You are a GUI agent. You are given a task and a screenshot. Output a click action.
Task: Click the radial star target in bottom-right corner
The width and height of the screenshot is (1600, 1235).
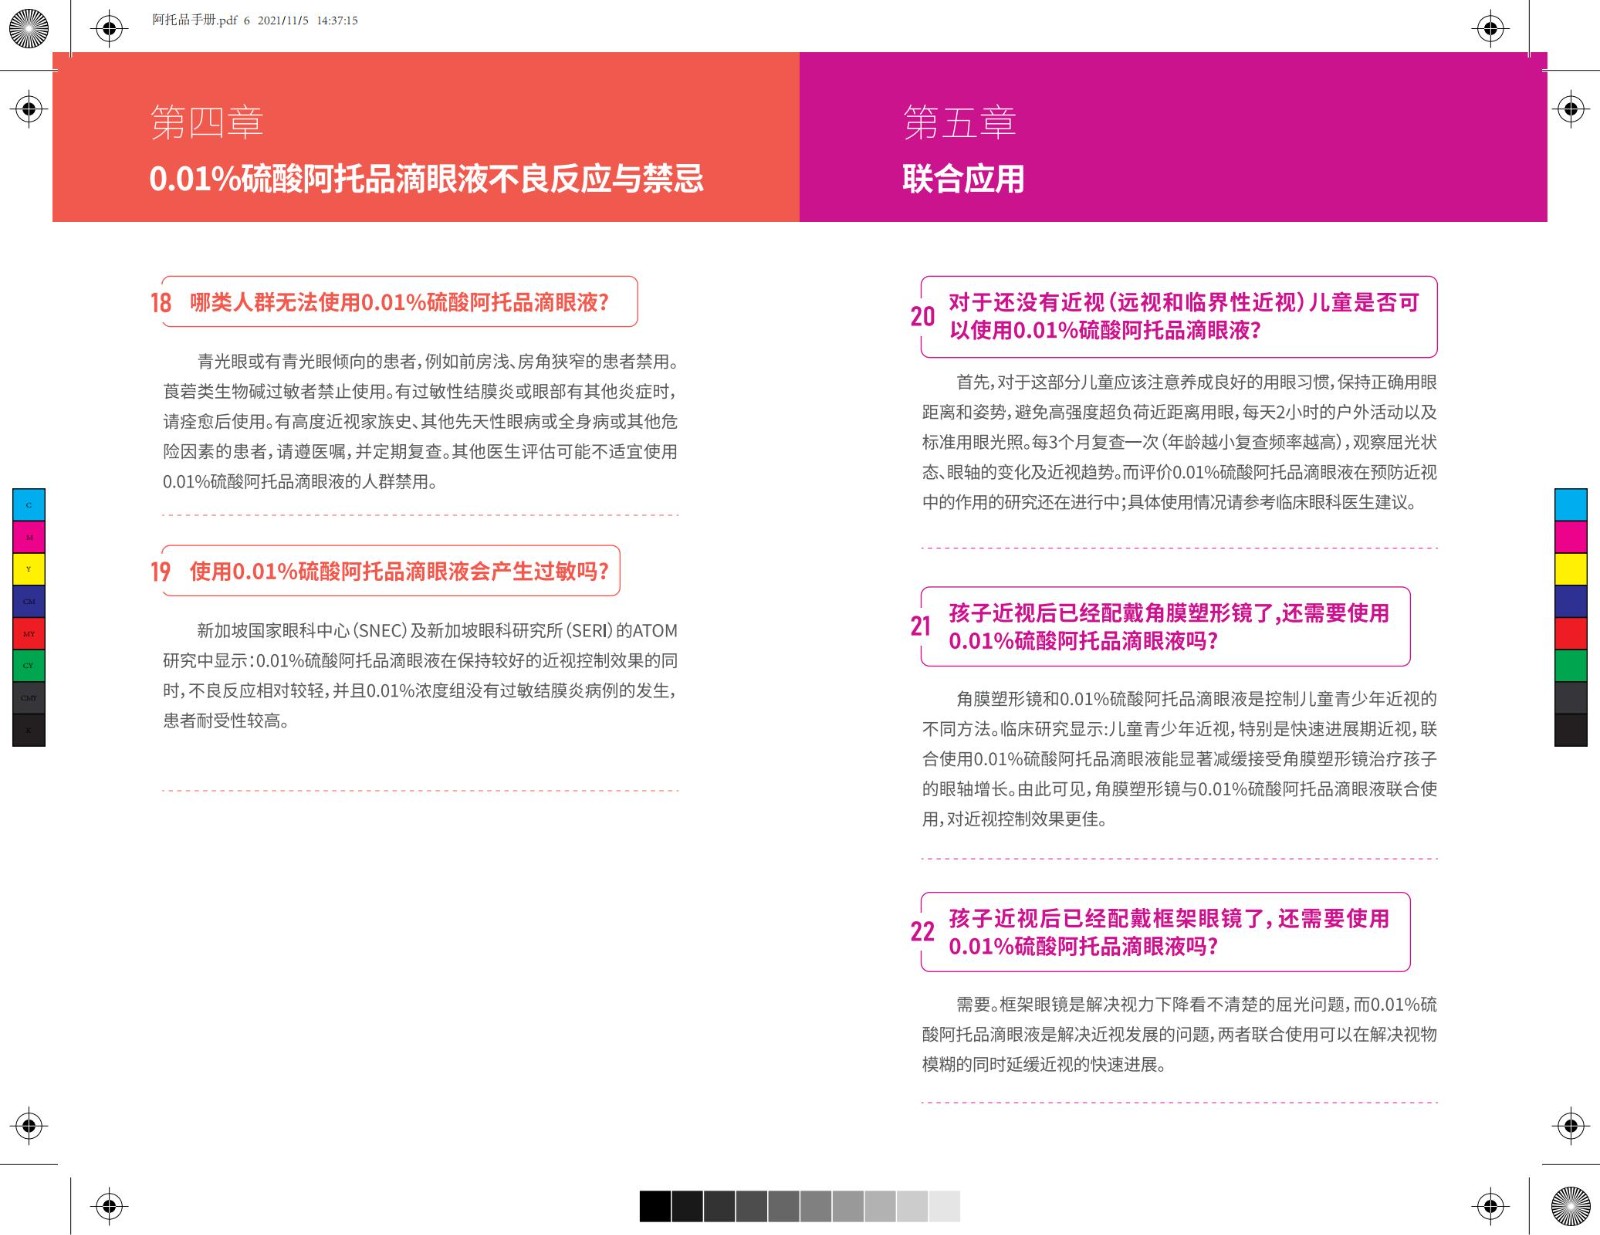click(1570, 1206)
